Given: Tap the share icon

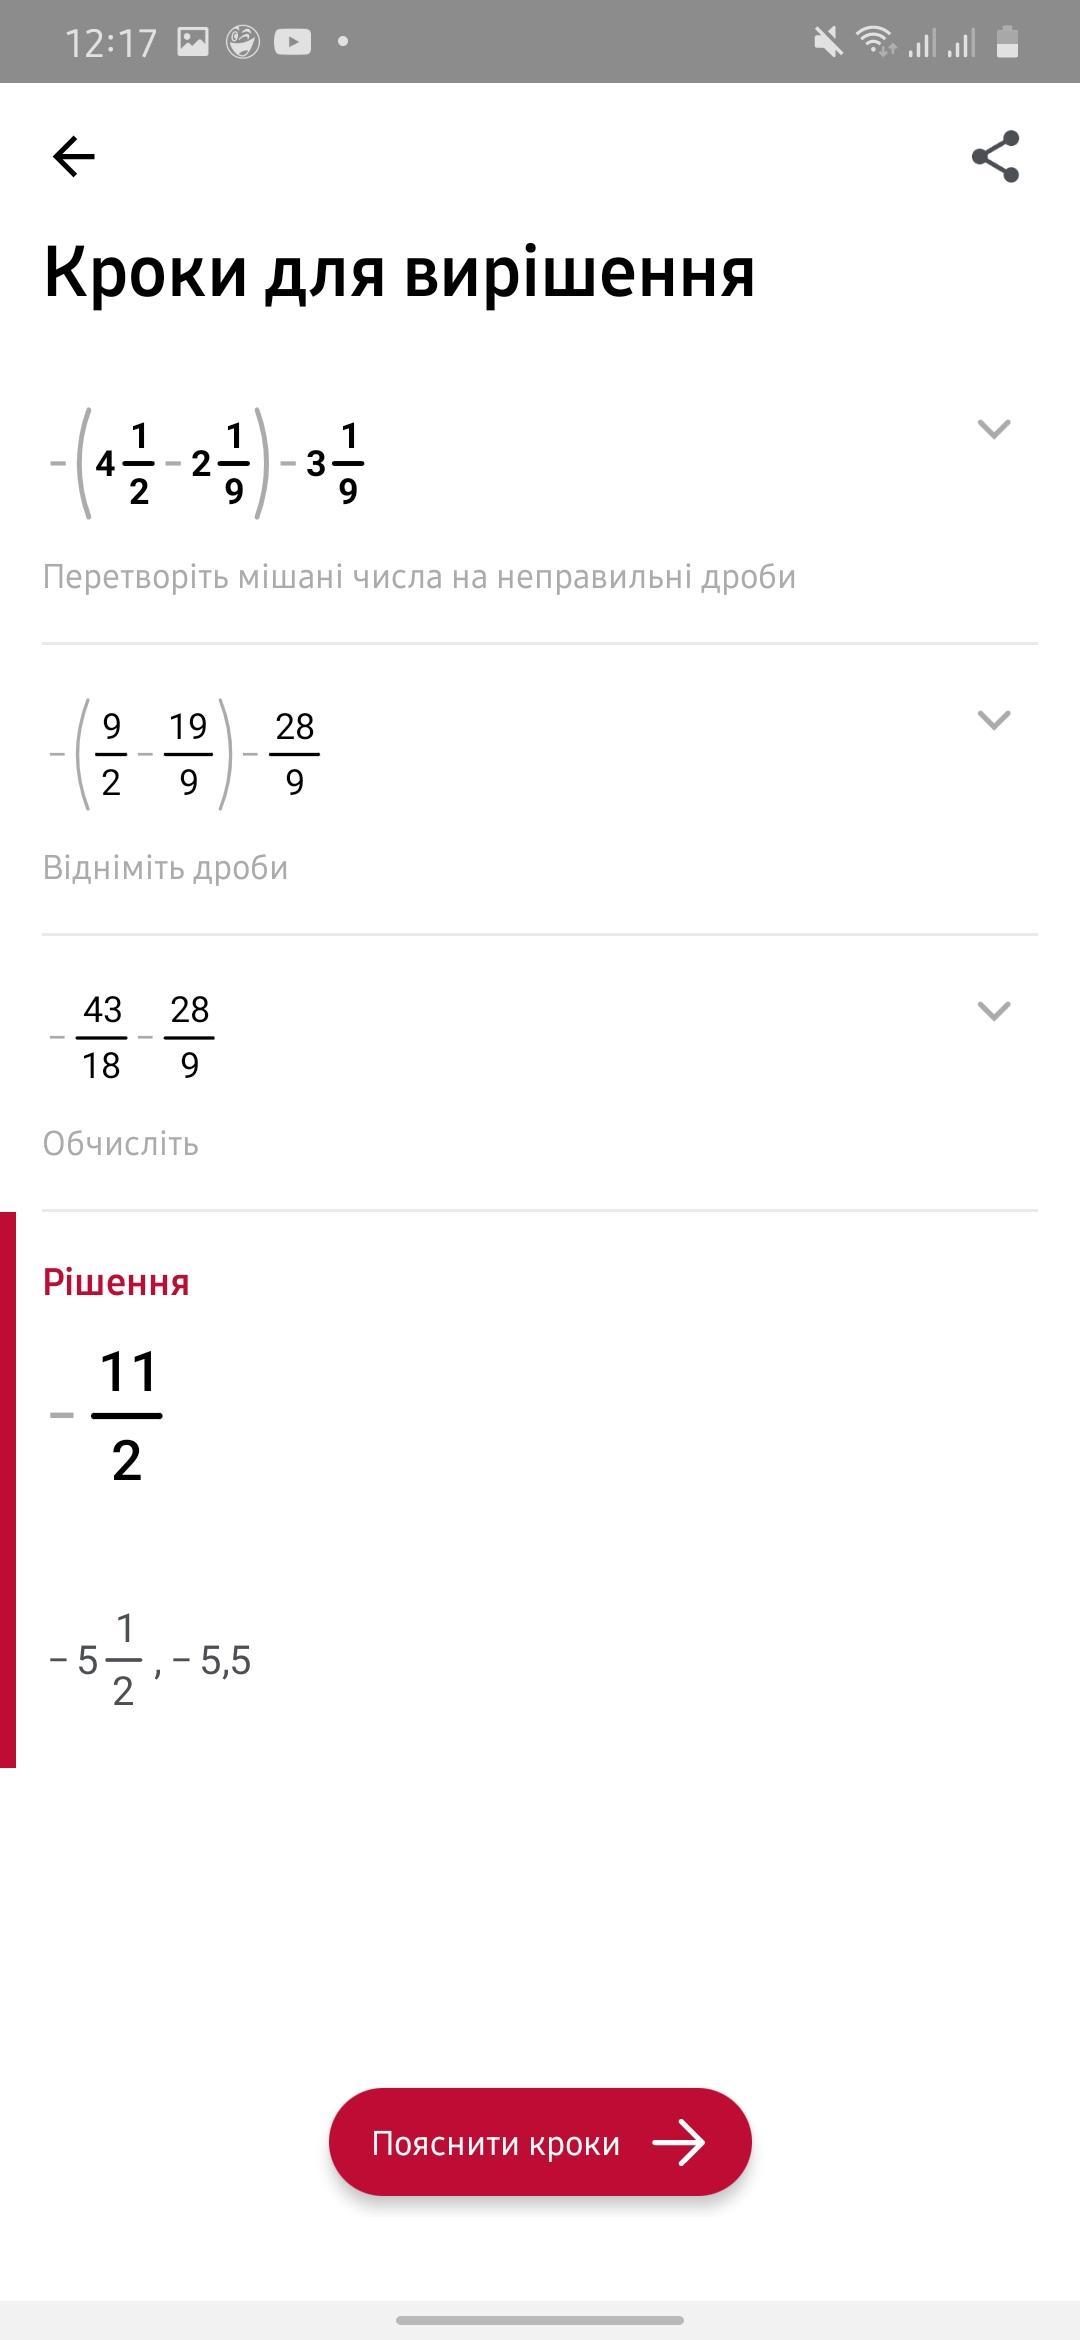Looking at the screenshot, I should (x=995, y=157).
